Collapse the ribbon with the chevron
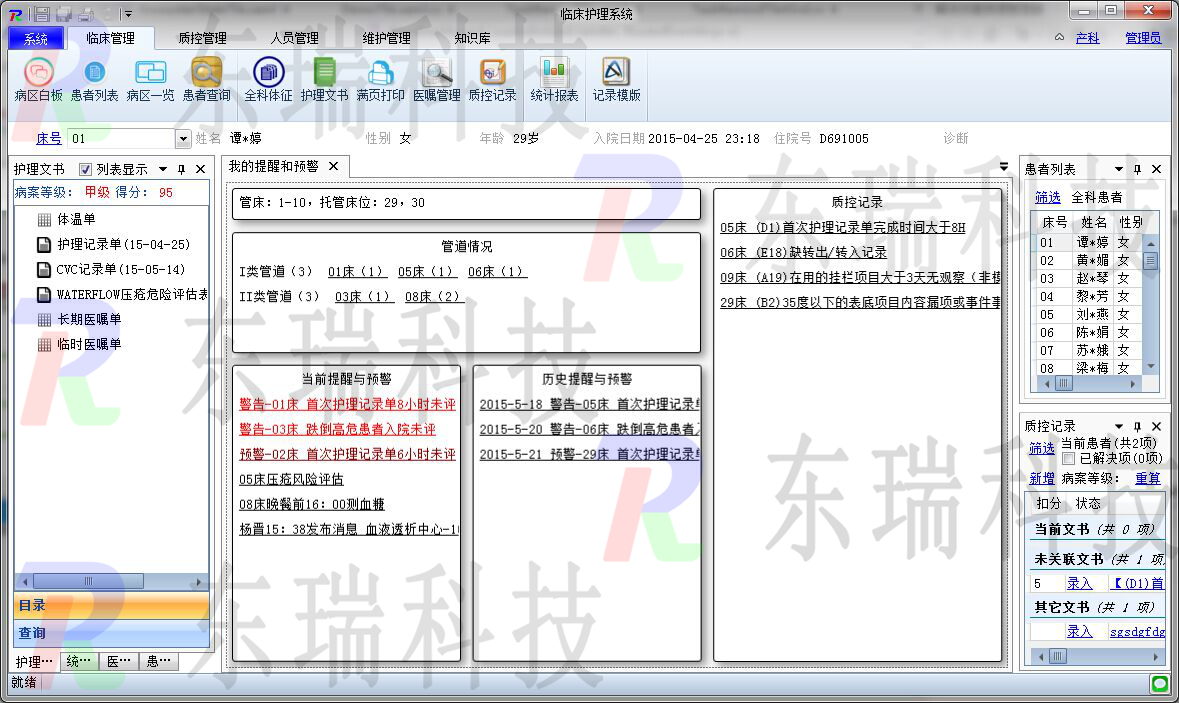This screenshot has width=1179, height=703. (x=1059, y=37)
